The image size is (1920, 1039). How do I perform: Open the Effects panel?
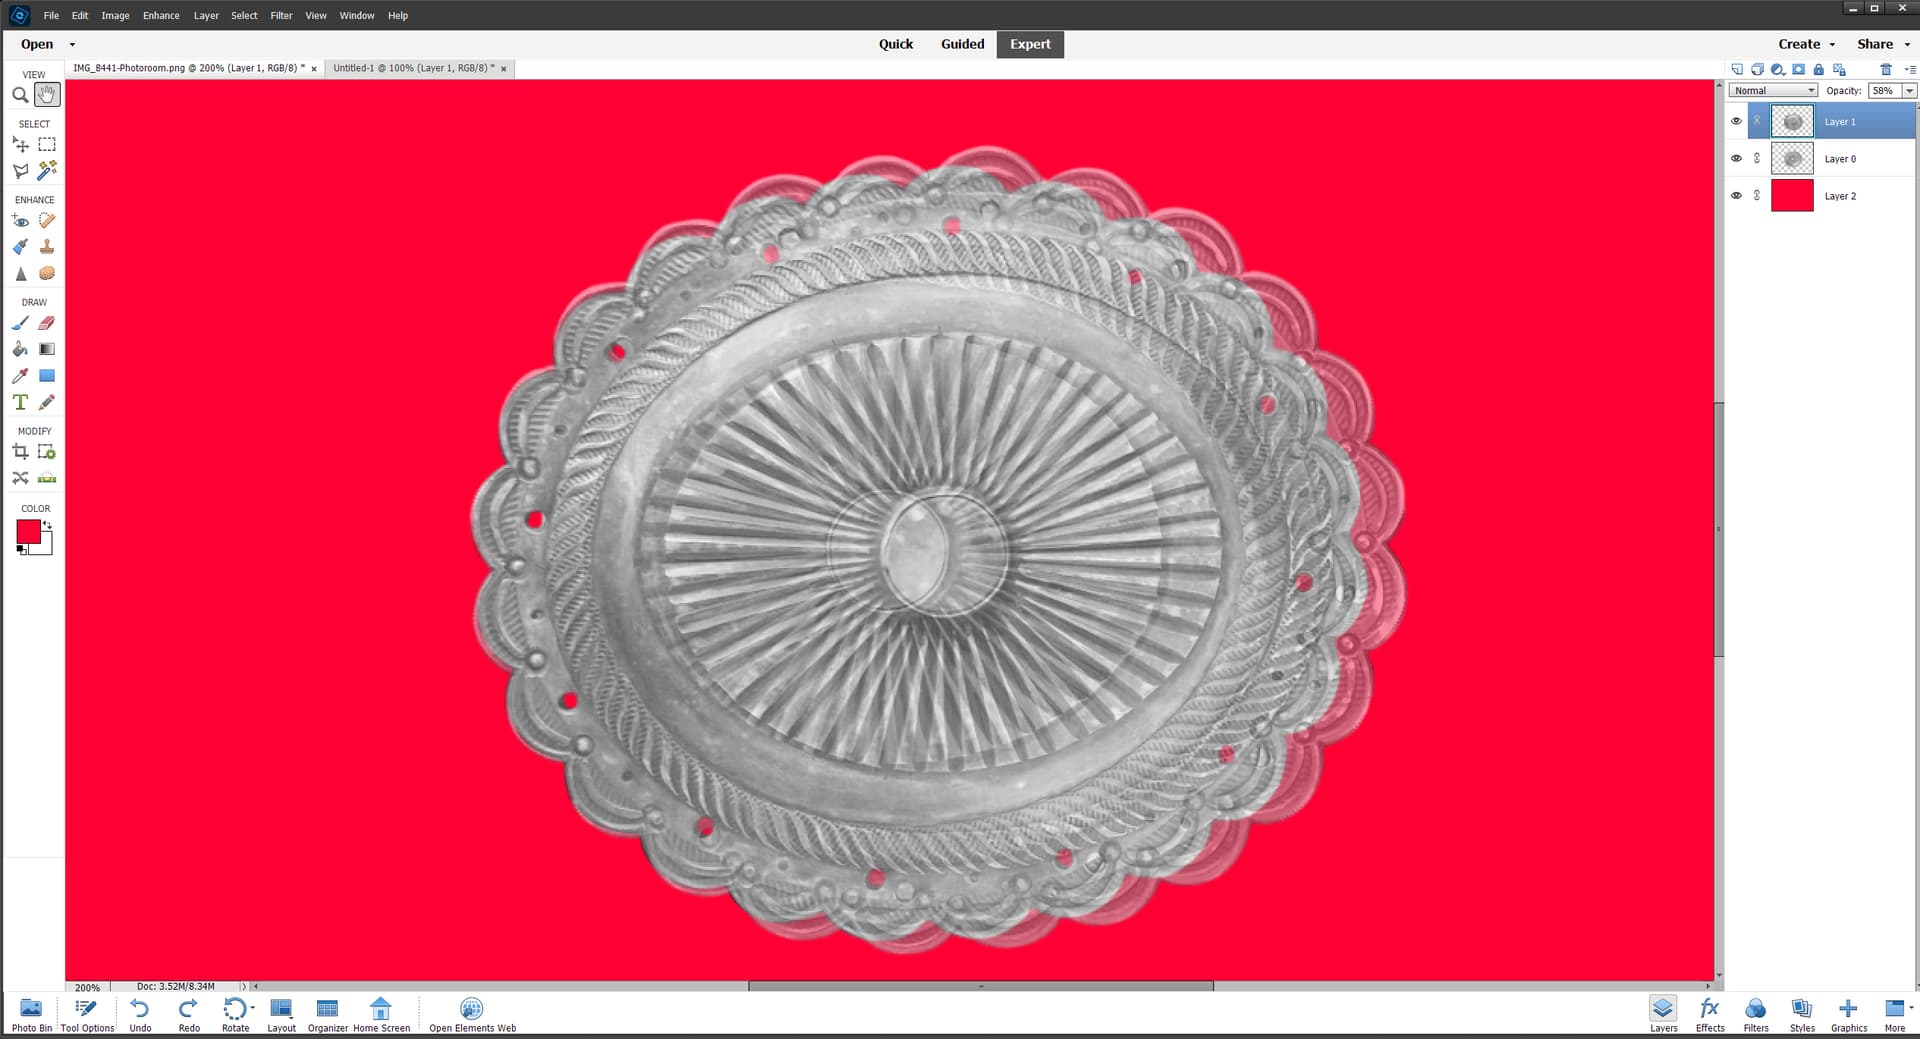pyautogui.click(x=1709, y=1013)
